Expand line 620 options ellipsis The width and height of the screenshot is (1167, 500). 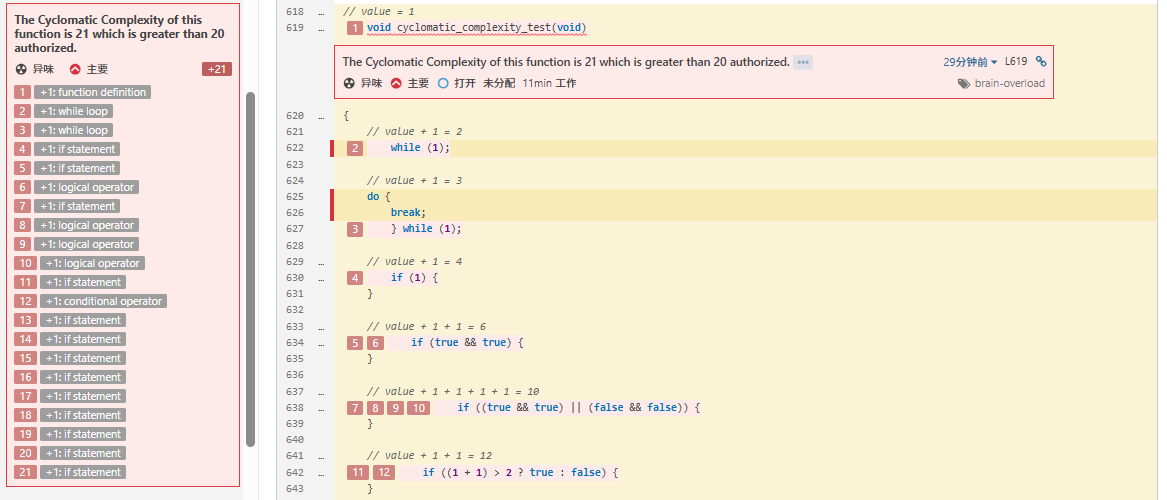pos(321,116)
